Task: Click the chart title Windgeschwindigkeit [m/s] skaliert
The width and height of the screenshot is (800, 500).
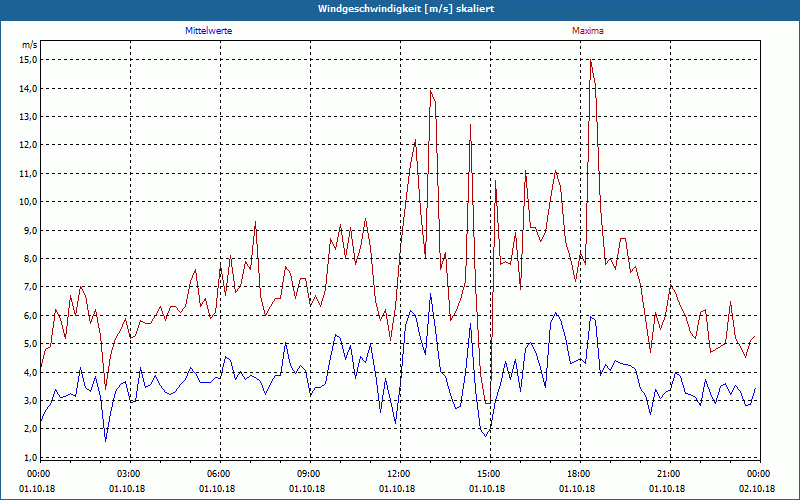Action: click(x=406, y=9)
